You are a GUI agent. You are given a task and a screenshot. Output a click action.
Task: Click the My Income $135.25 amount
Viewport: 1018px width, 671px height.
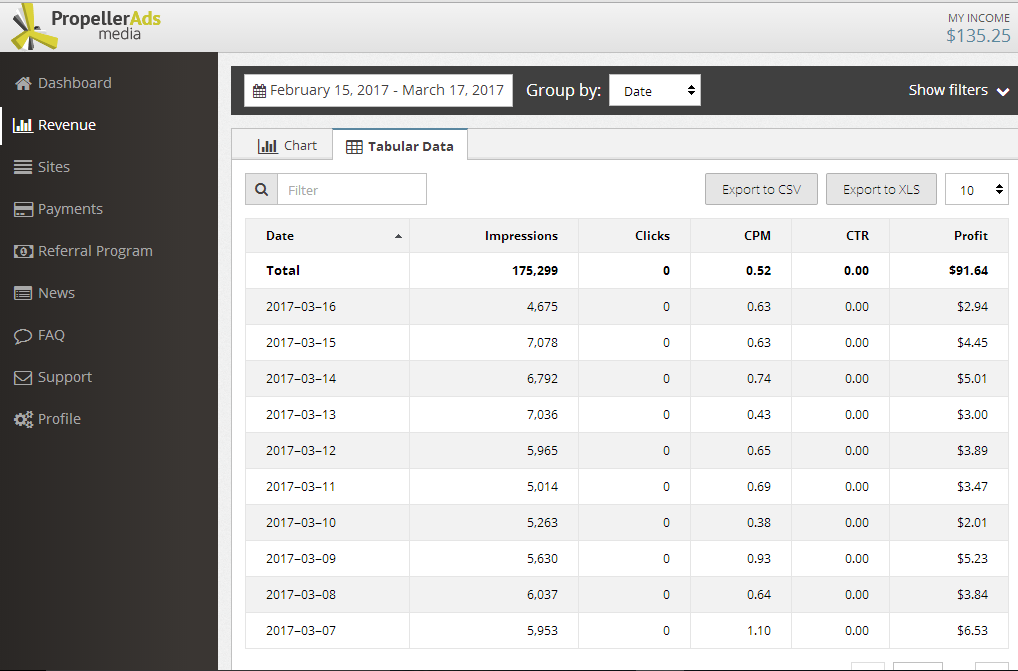tap(978, 36)
